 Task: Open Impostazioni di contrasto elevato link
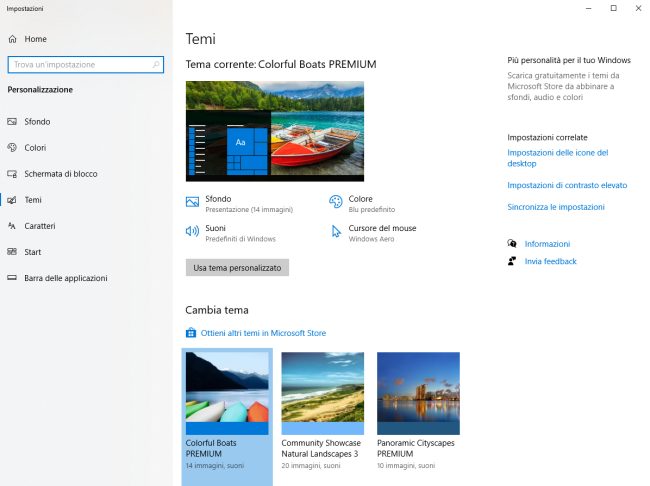[567, 185]
